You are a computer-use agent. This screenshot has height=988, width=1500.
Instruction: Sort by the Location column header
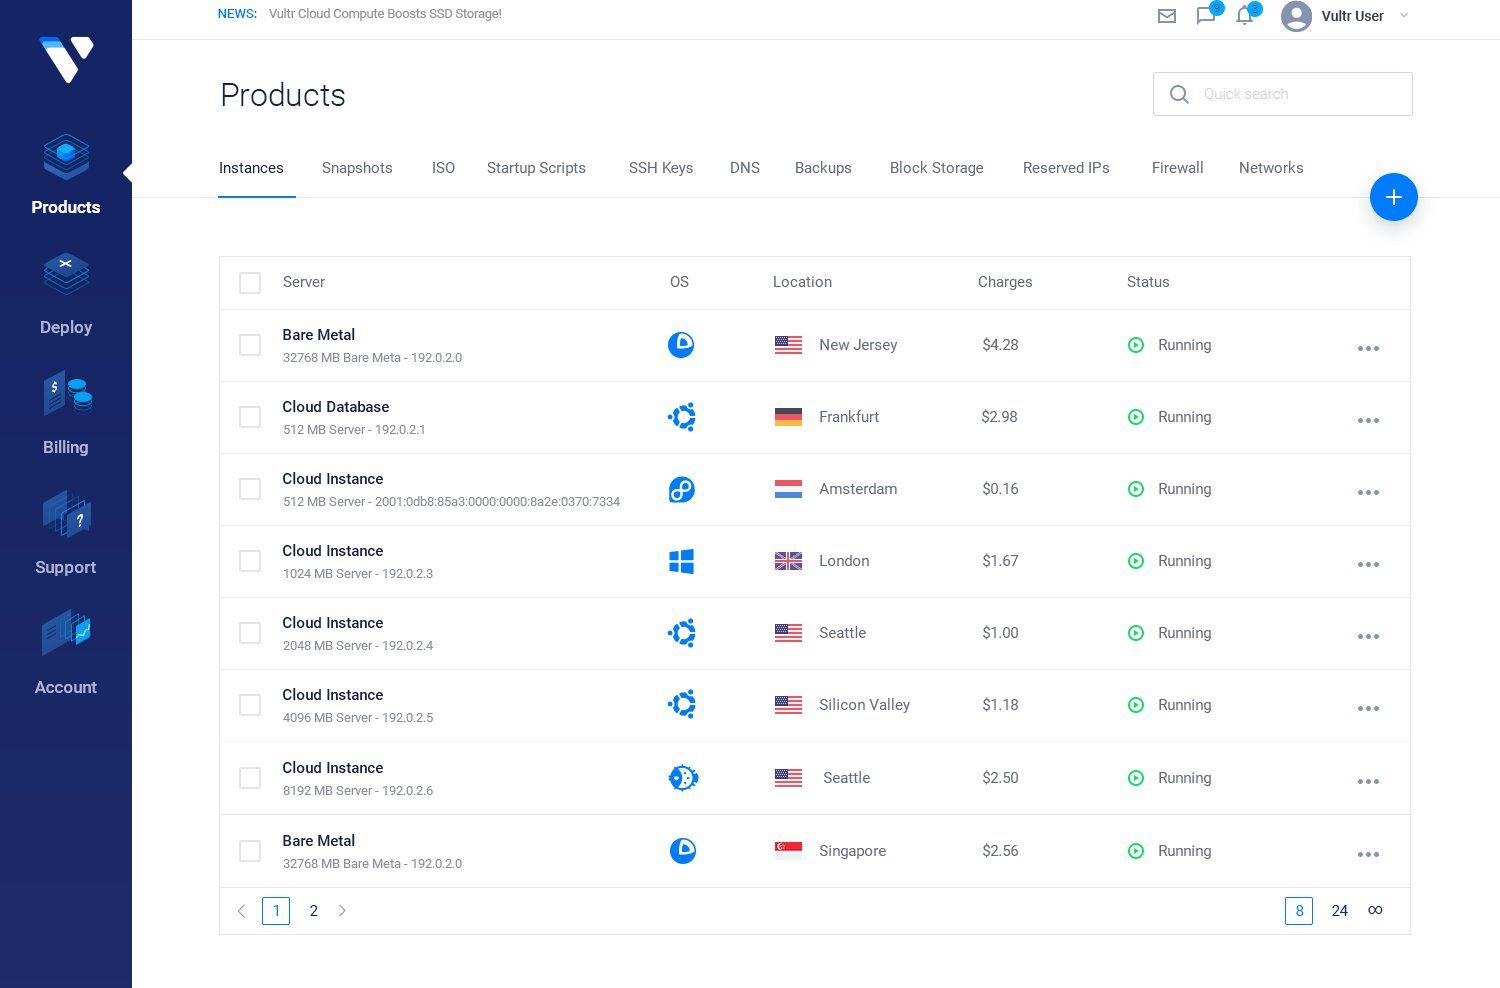pos(802,282)
